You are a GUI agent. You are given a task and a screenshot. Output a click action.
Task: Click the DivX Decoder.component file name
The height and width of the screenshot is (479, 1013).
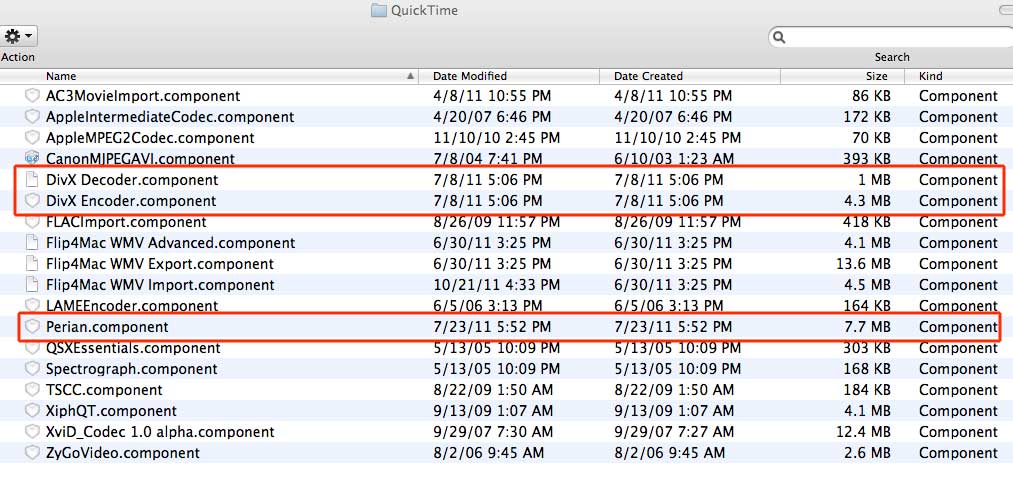132,180
